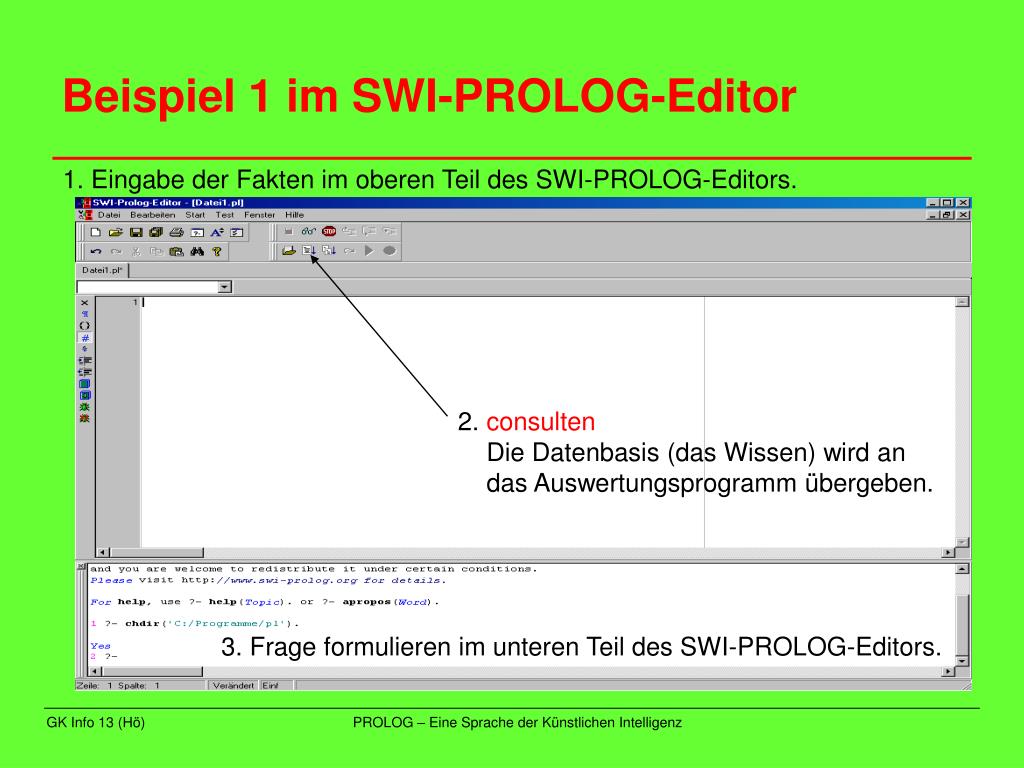Viewport: 1024px width, 768px height.
Task: Open the Start menu in the menu bar
Action: pos(195,215)
